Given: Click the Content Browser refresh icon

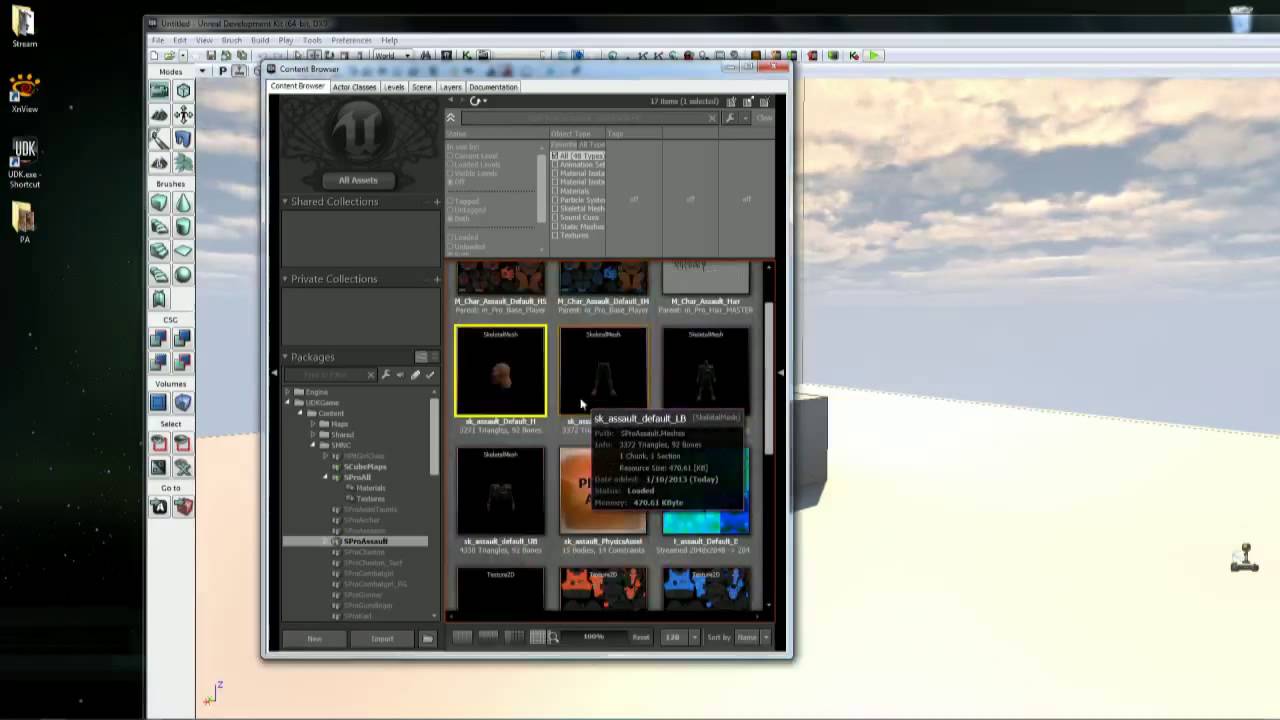Looking at the screenshot, I should pyautogui.click(x=475, y=101).
